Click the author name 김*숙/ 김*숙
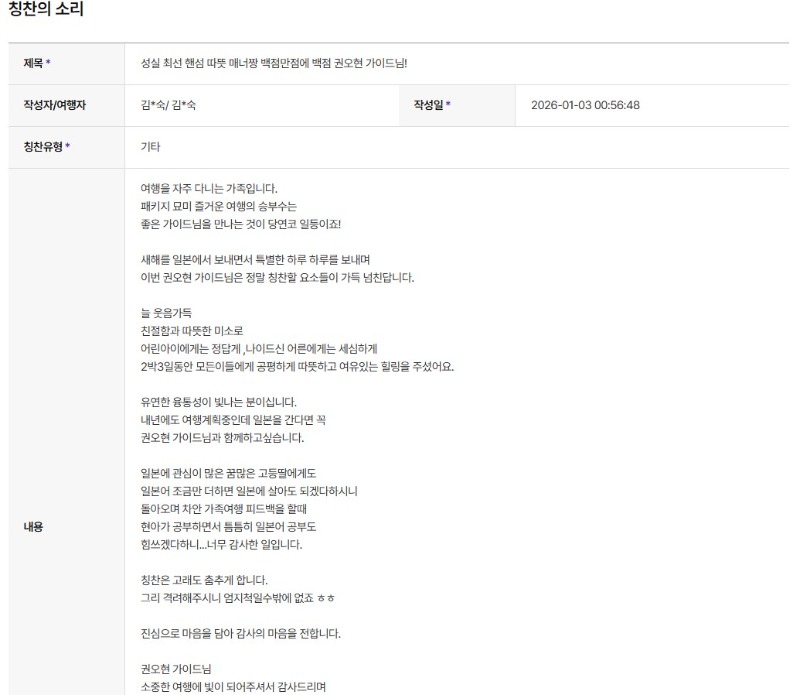 168,105
